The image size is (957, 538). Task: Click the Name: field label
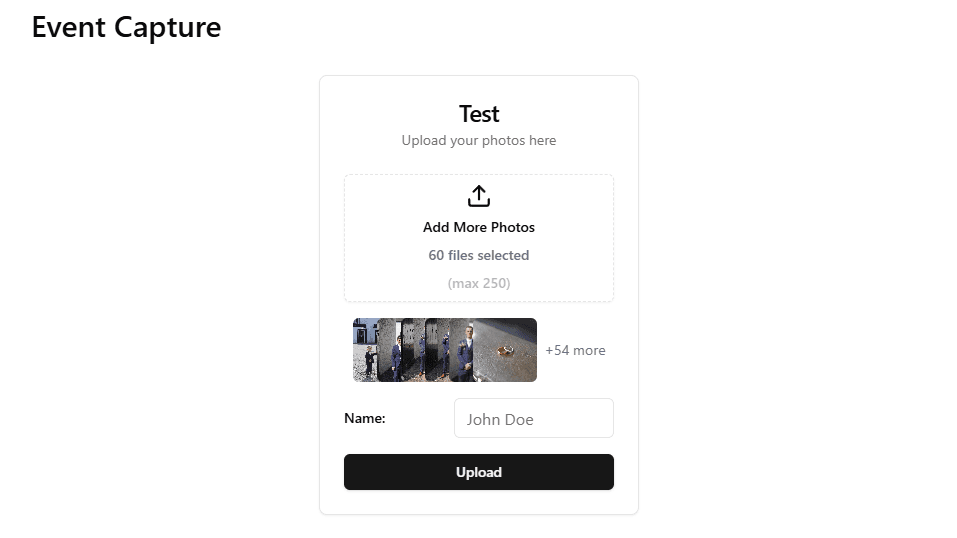click(365, 418)
